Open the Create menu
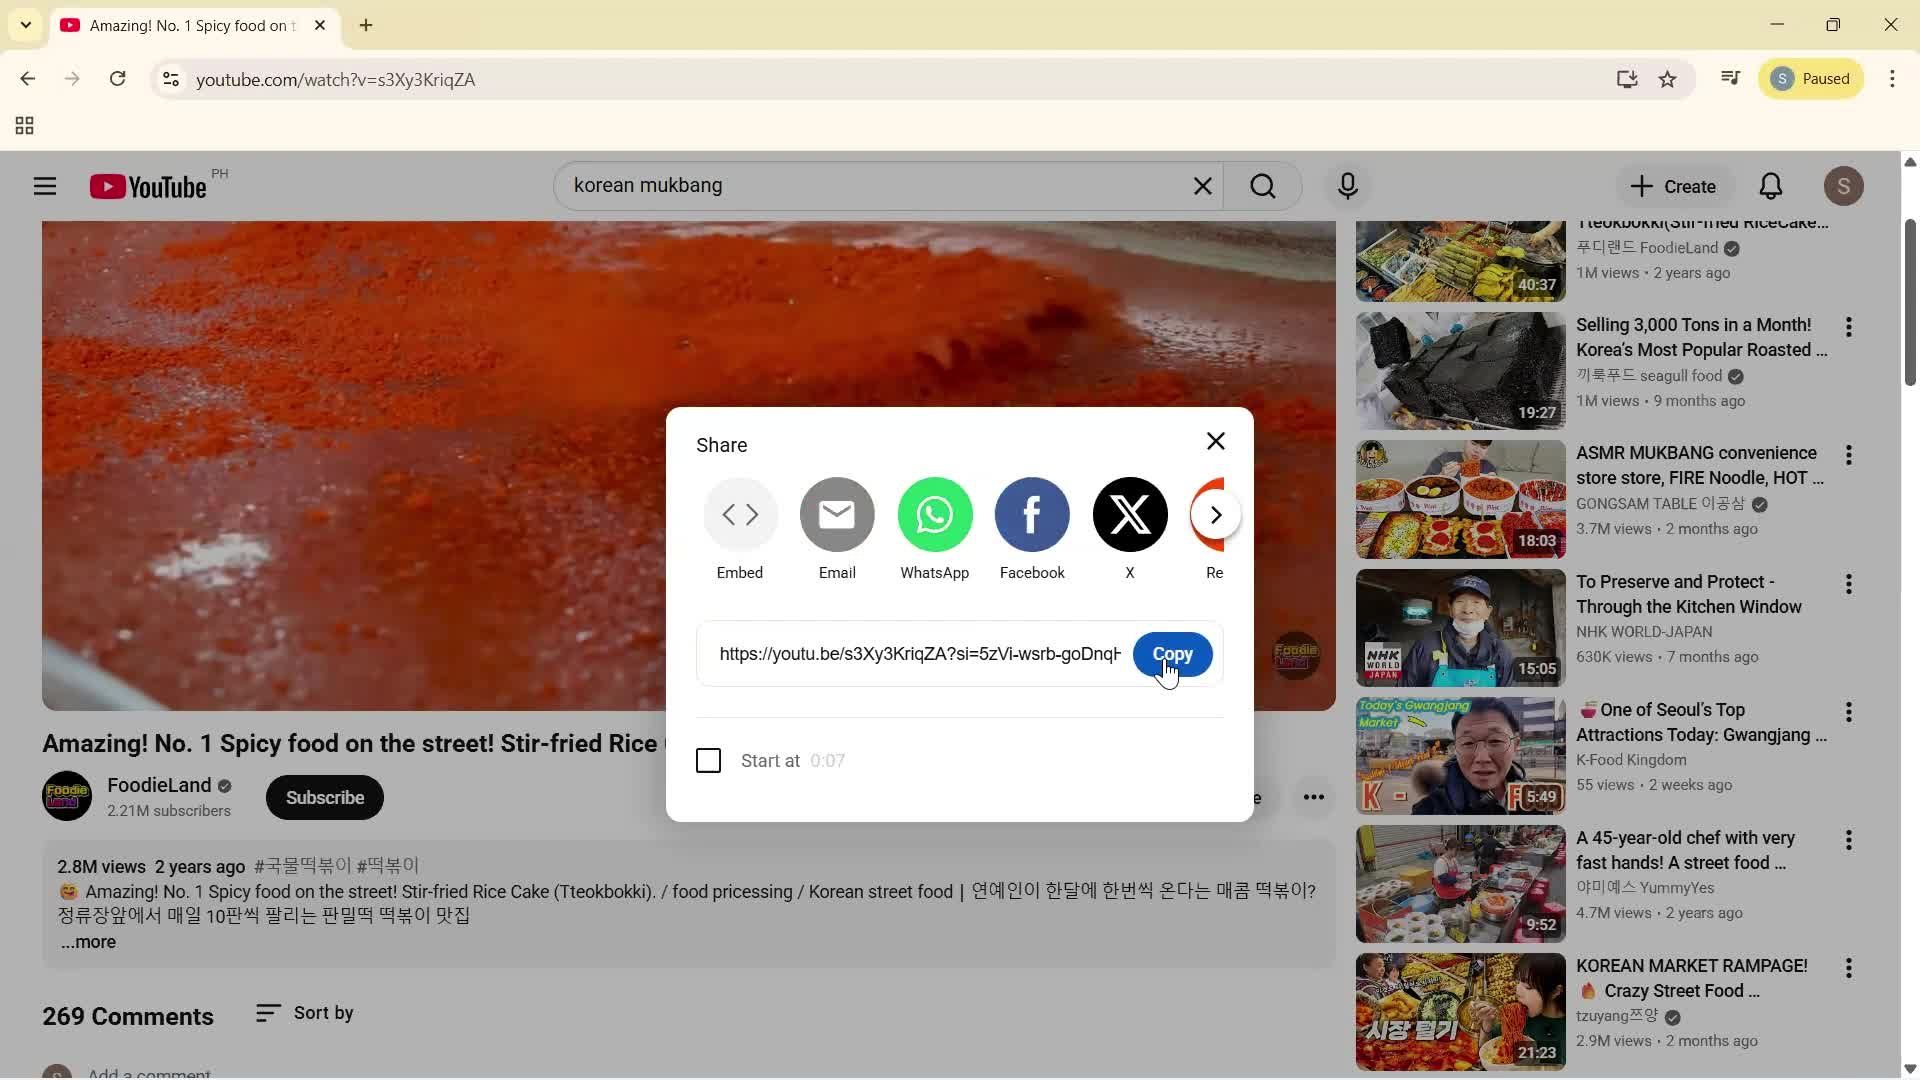The image size is (1920, 1080). click(1672, 185)
